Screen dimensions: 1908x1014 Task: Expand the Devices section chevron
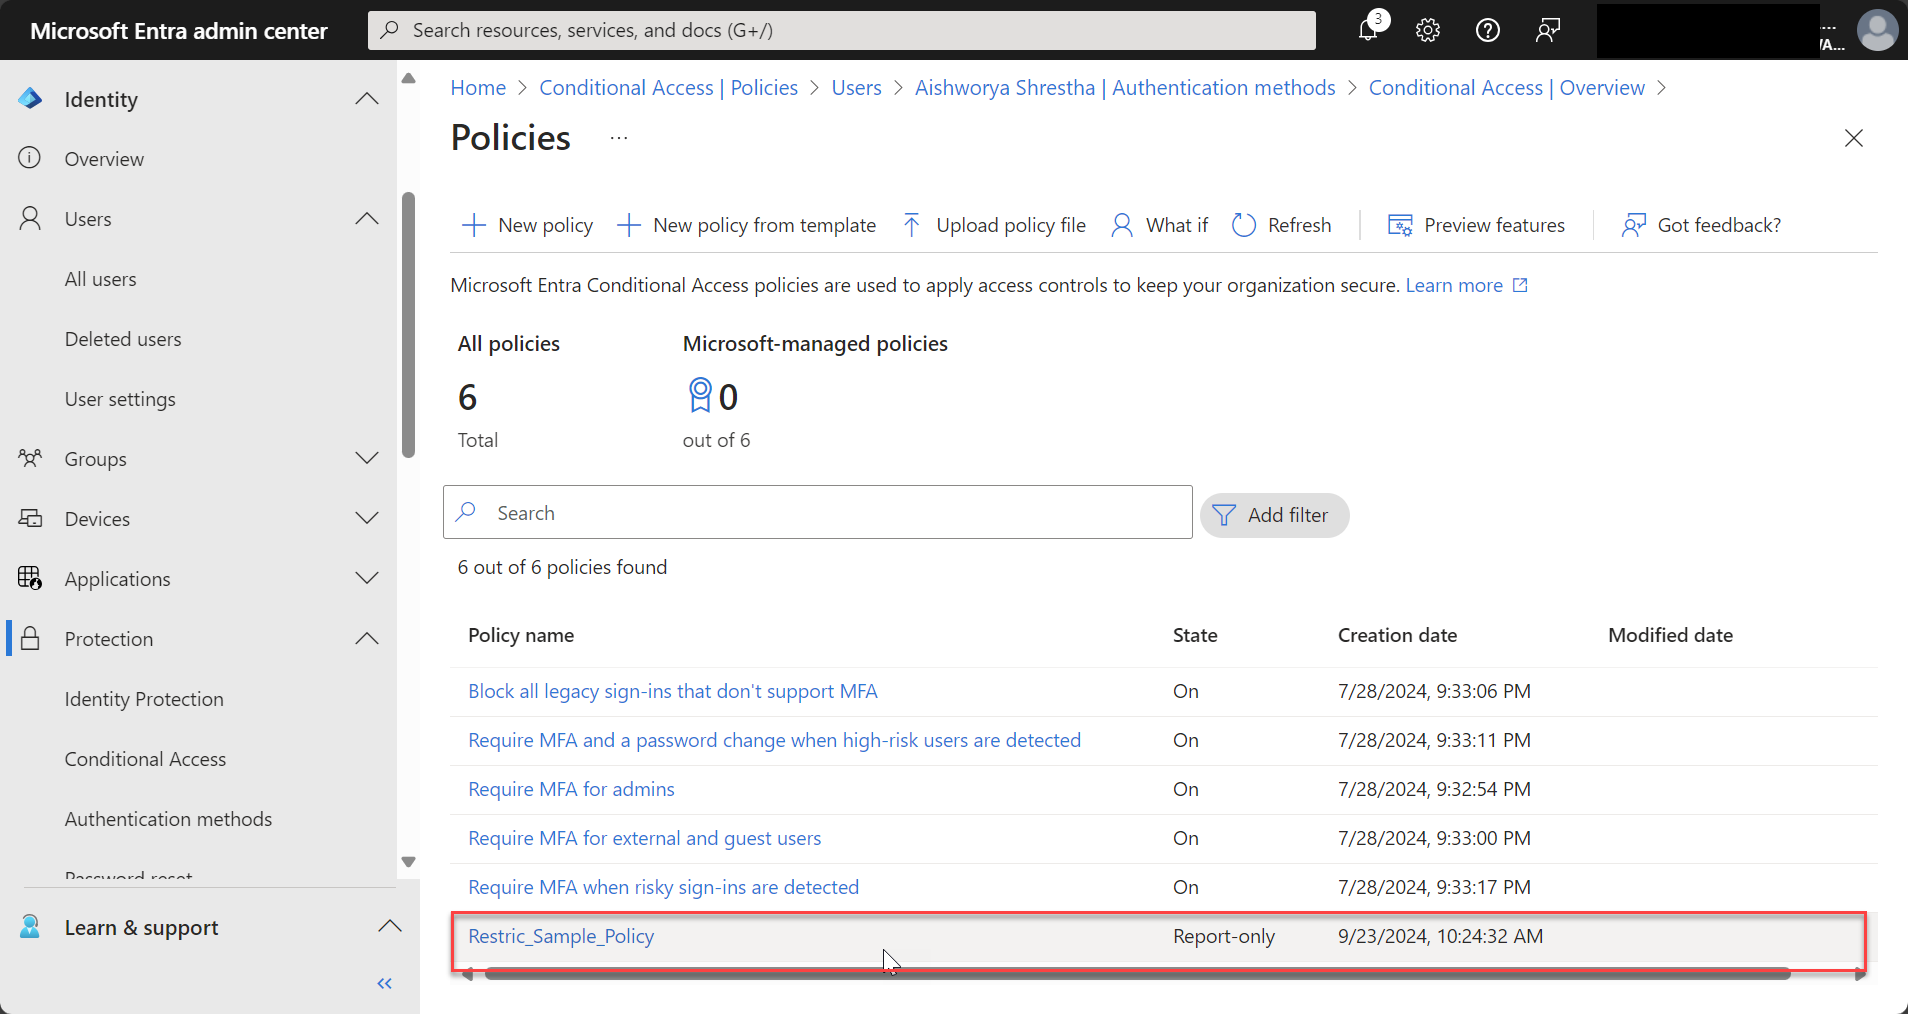367,518
